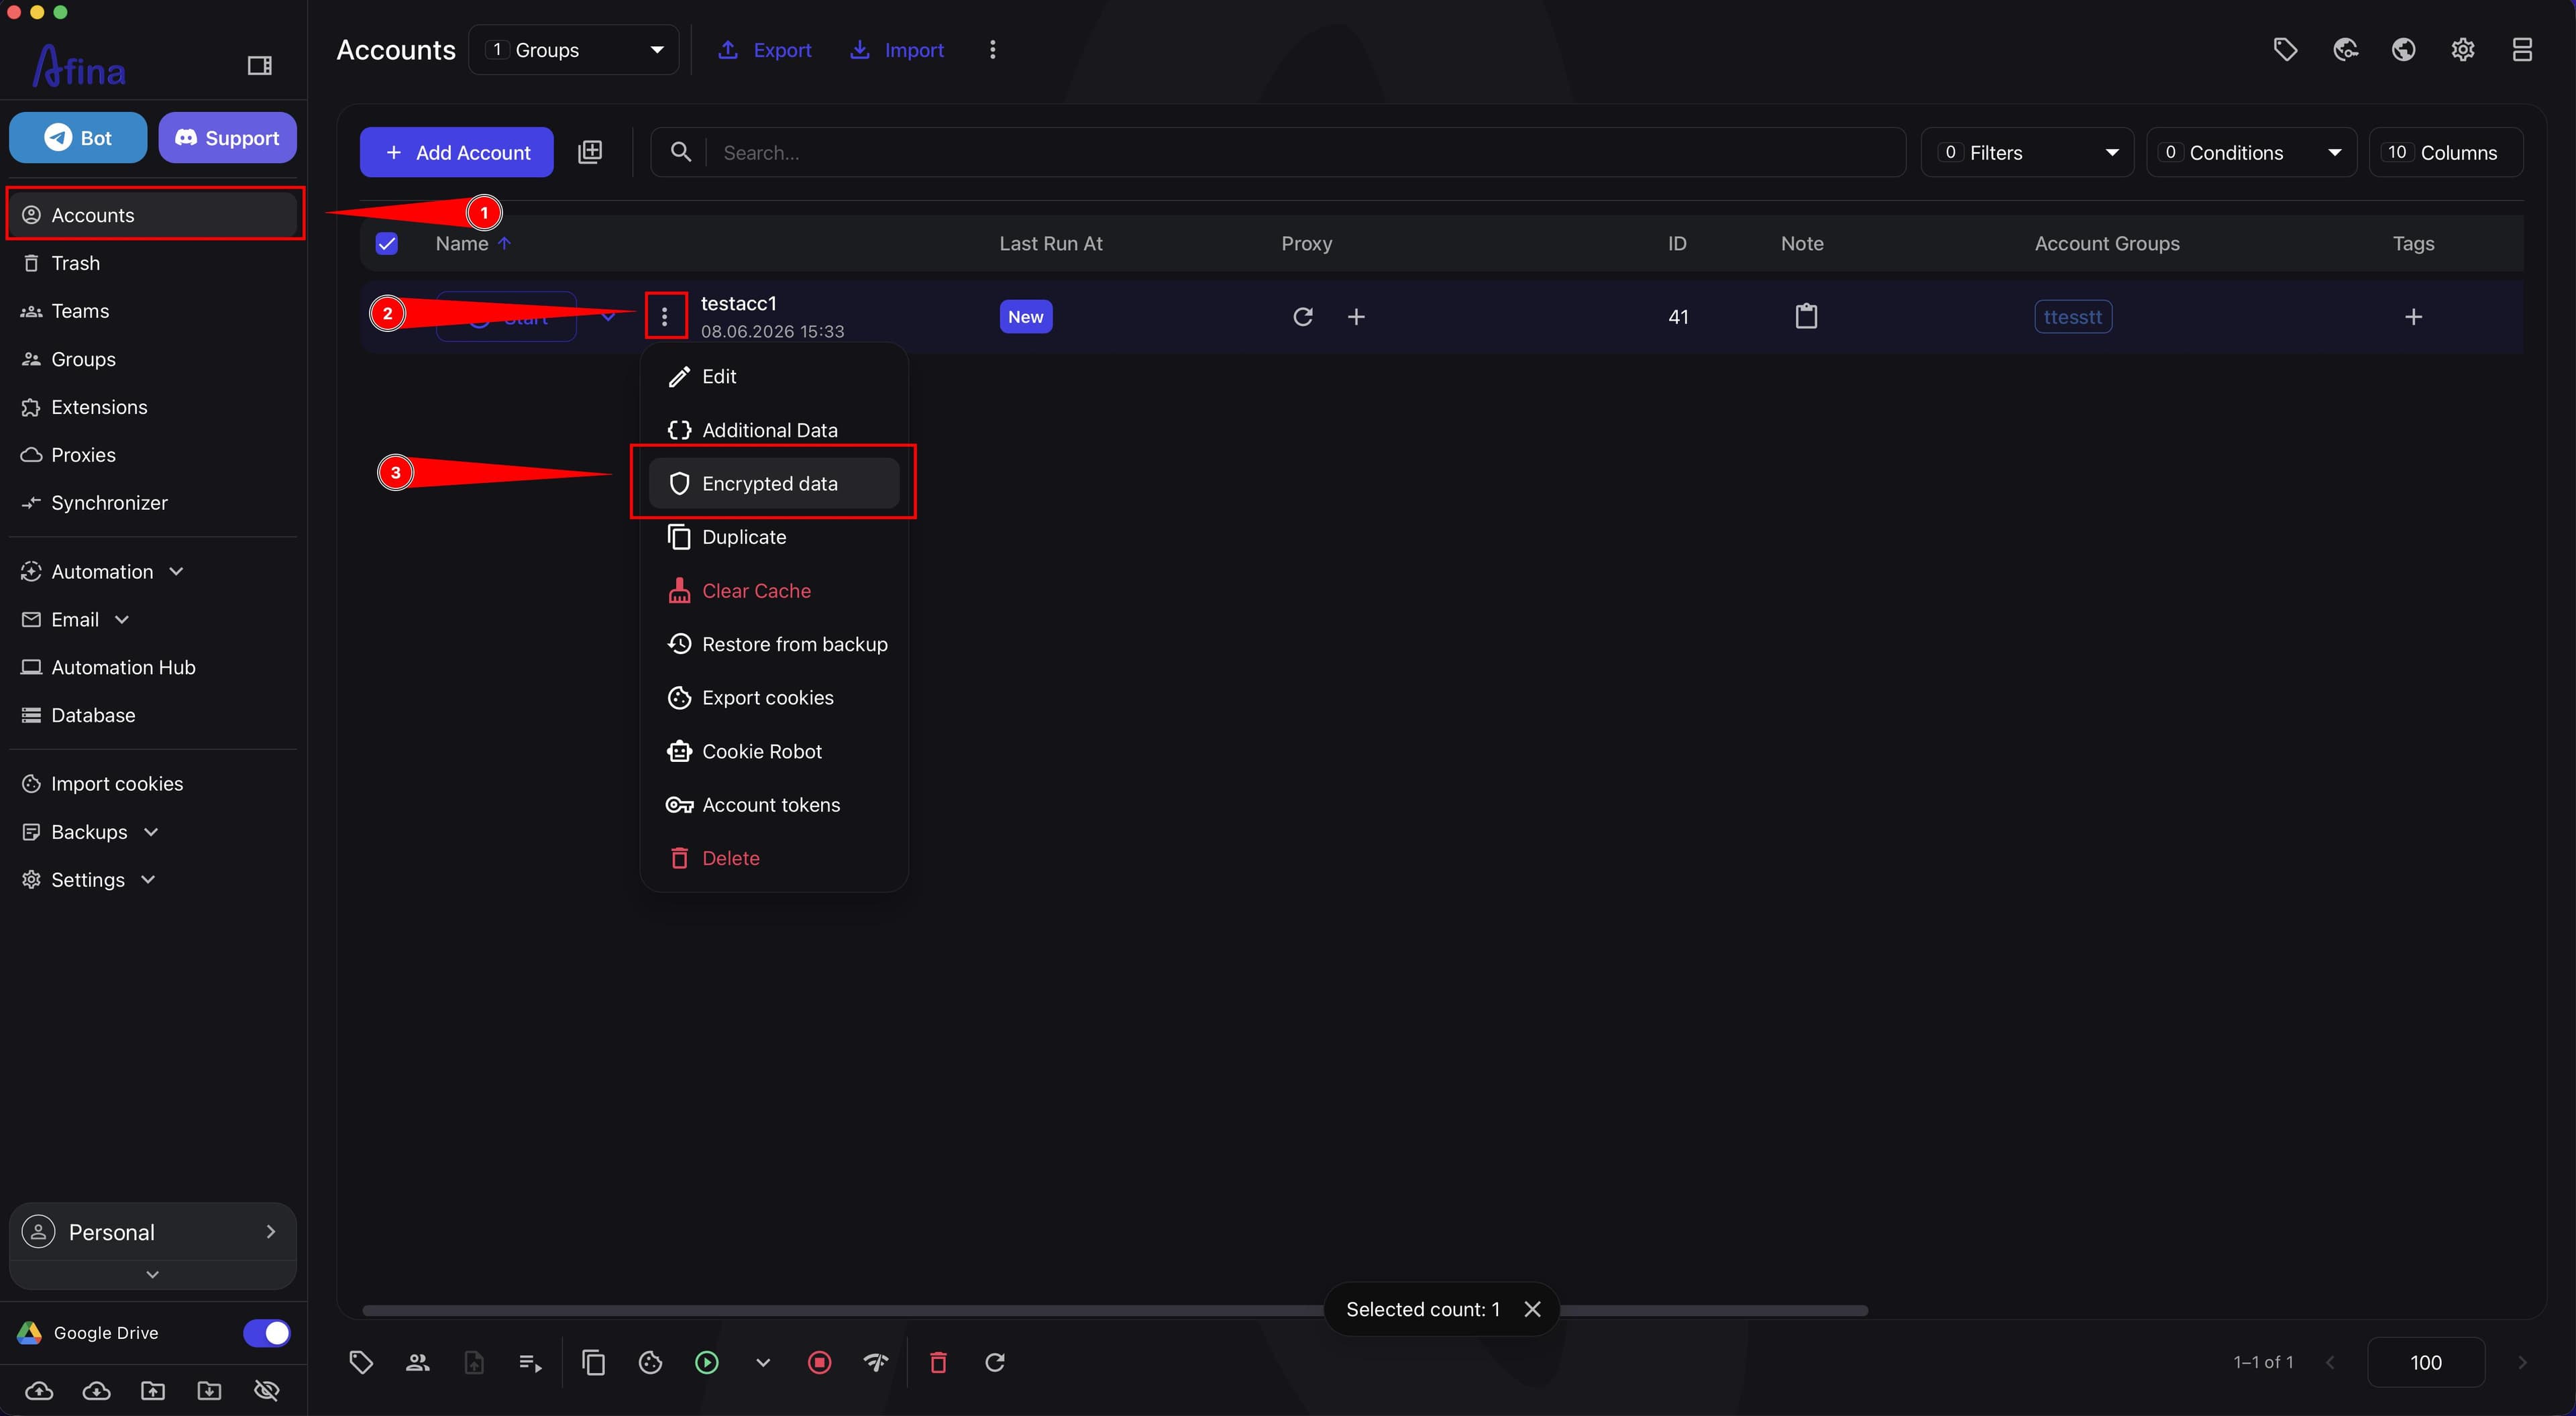
Task: Click the ttesstt group tag
Action: coord(2073,317)
